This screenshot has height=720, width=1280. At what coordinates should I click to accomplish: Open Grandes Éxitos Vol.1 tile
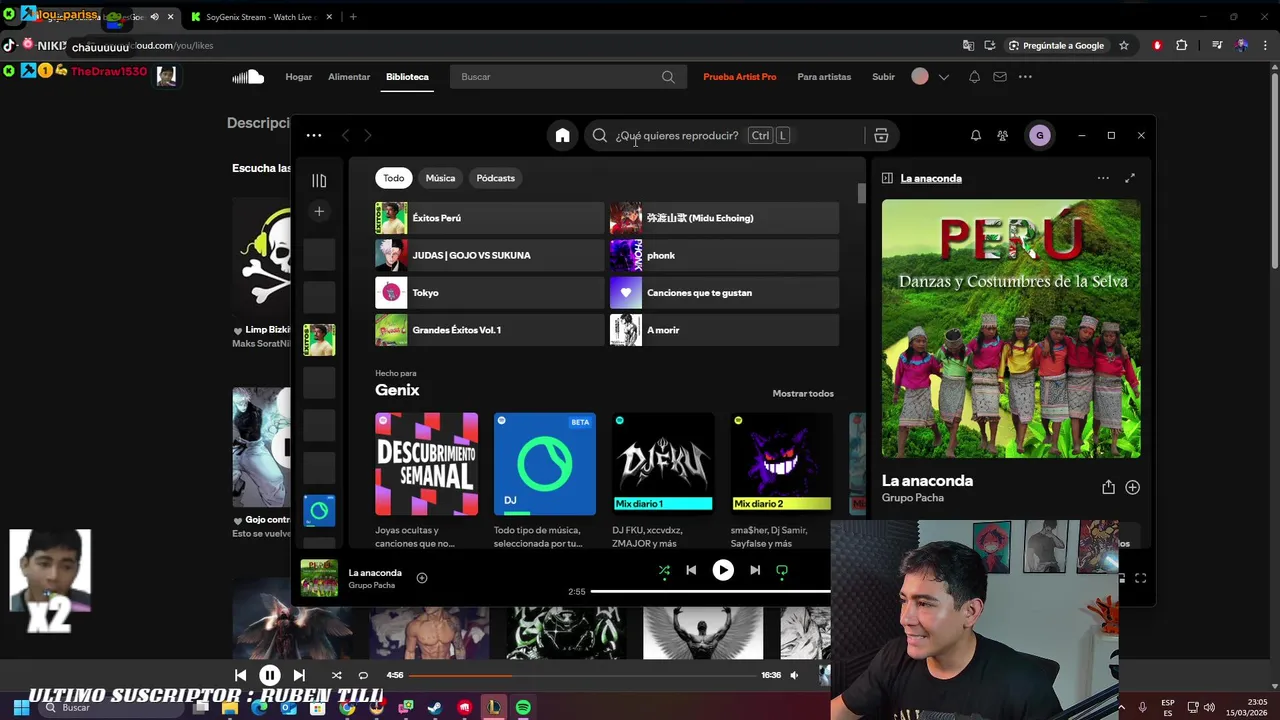490,330
